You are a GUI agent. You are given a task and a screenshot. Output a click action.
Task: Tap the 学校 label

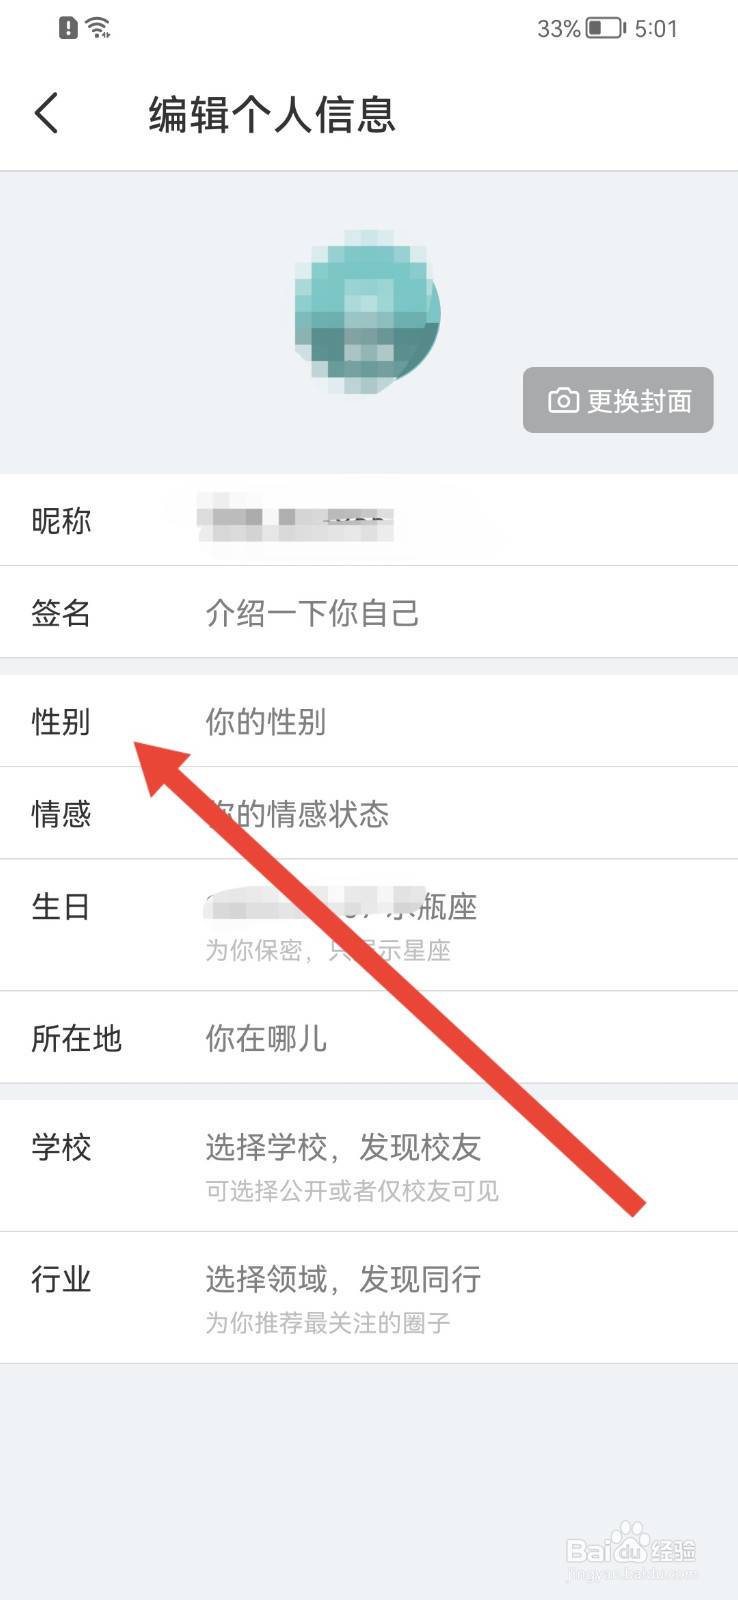[61, 1147]
